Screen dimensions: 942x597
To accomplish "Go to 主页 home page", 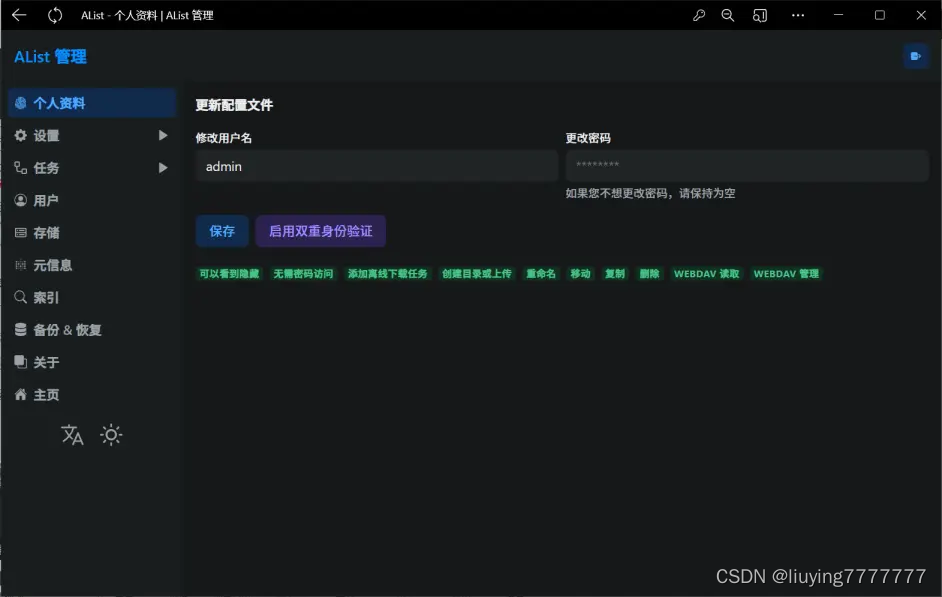I will tap(92, 395).
